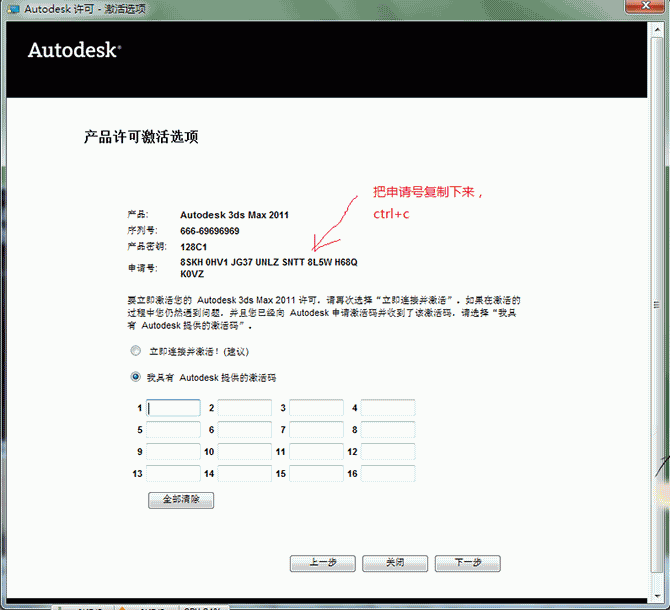Click activation code field 6
Image resolution: width=670 pixels, height=610 pixels.
pos(244,430)
